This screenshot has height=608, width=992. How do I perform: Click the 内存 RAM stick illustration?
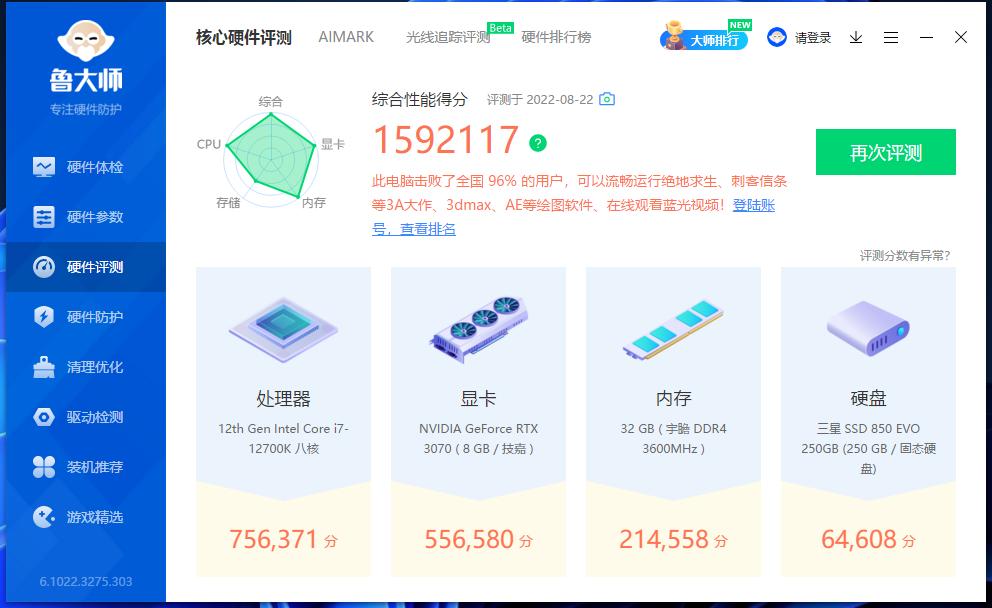[674, 329]
